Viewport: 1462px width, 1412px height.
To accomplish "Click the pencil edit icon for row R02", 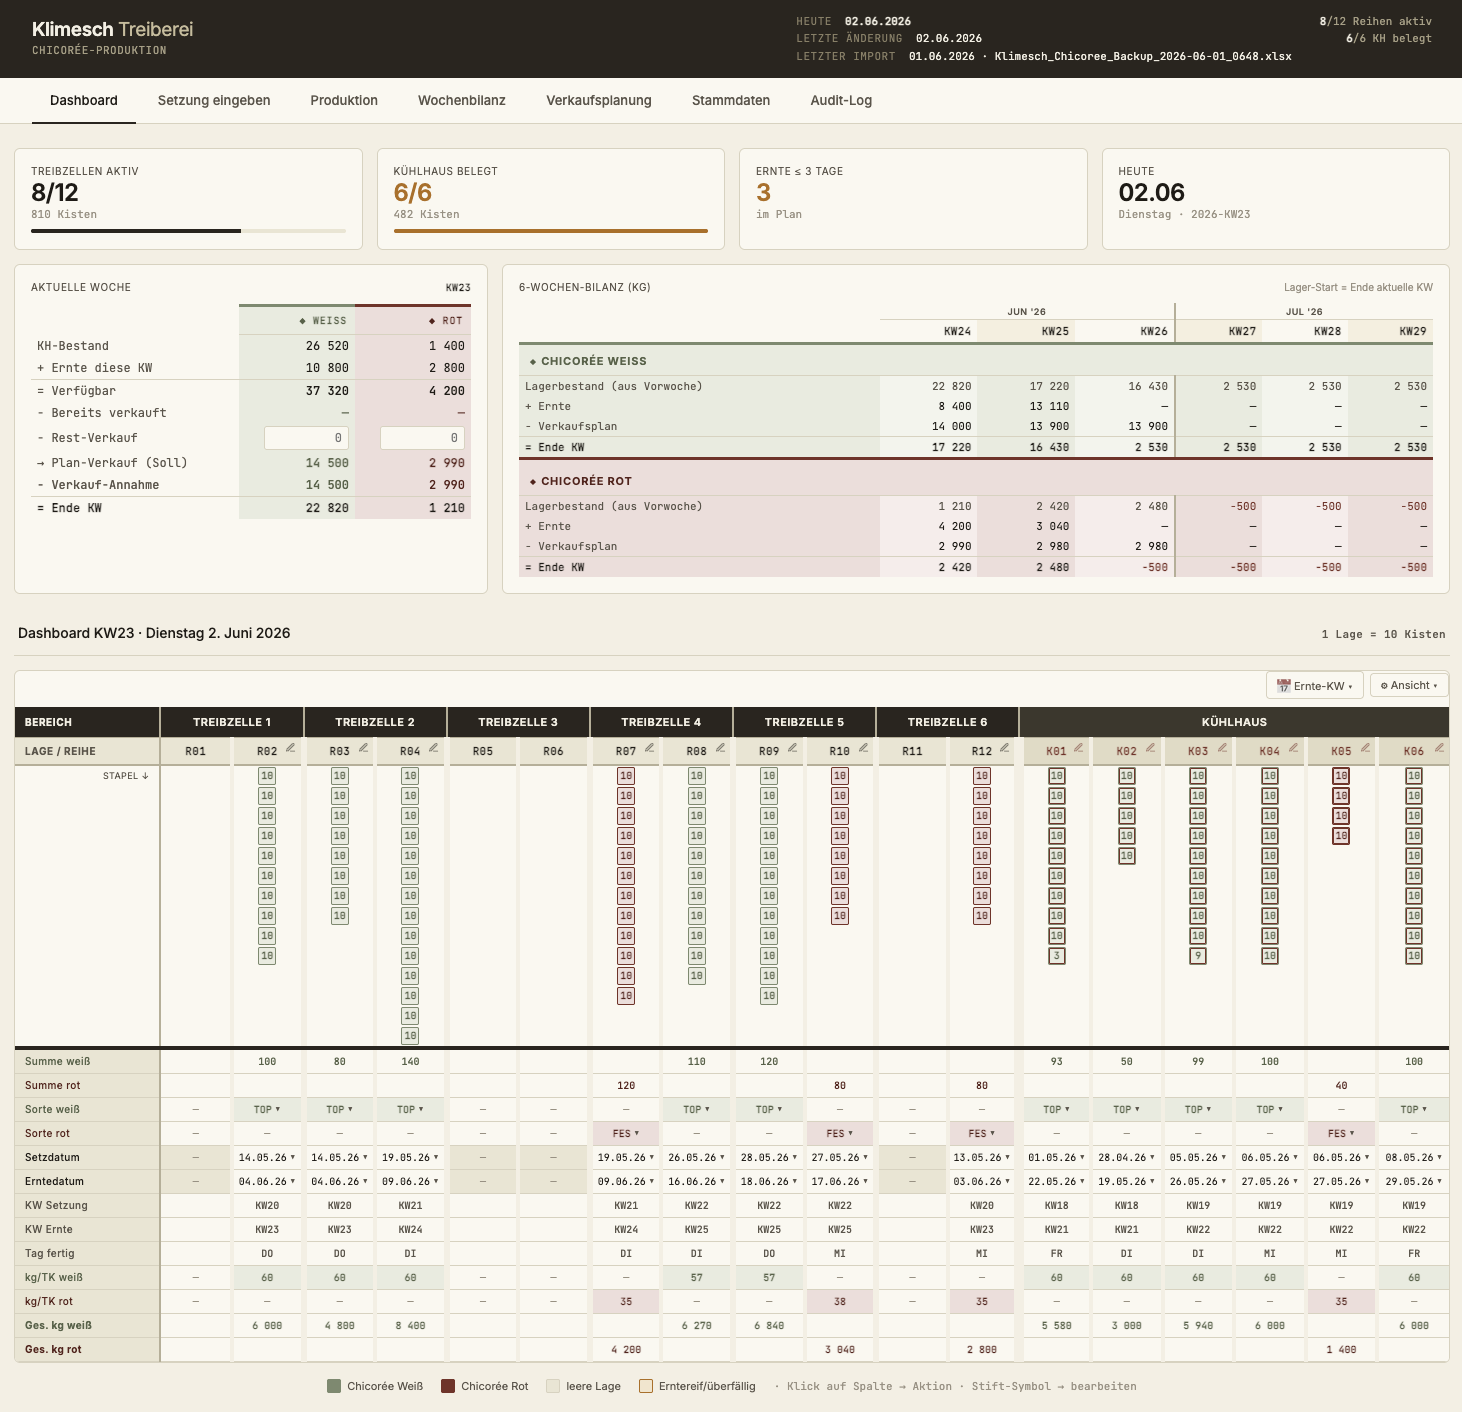I will pyautogui.click(x=291, y=748).
